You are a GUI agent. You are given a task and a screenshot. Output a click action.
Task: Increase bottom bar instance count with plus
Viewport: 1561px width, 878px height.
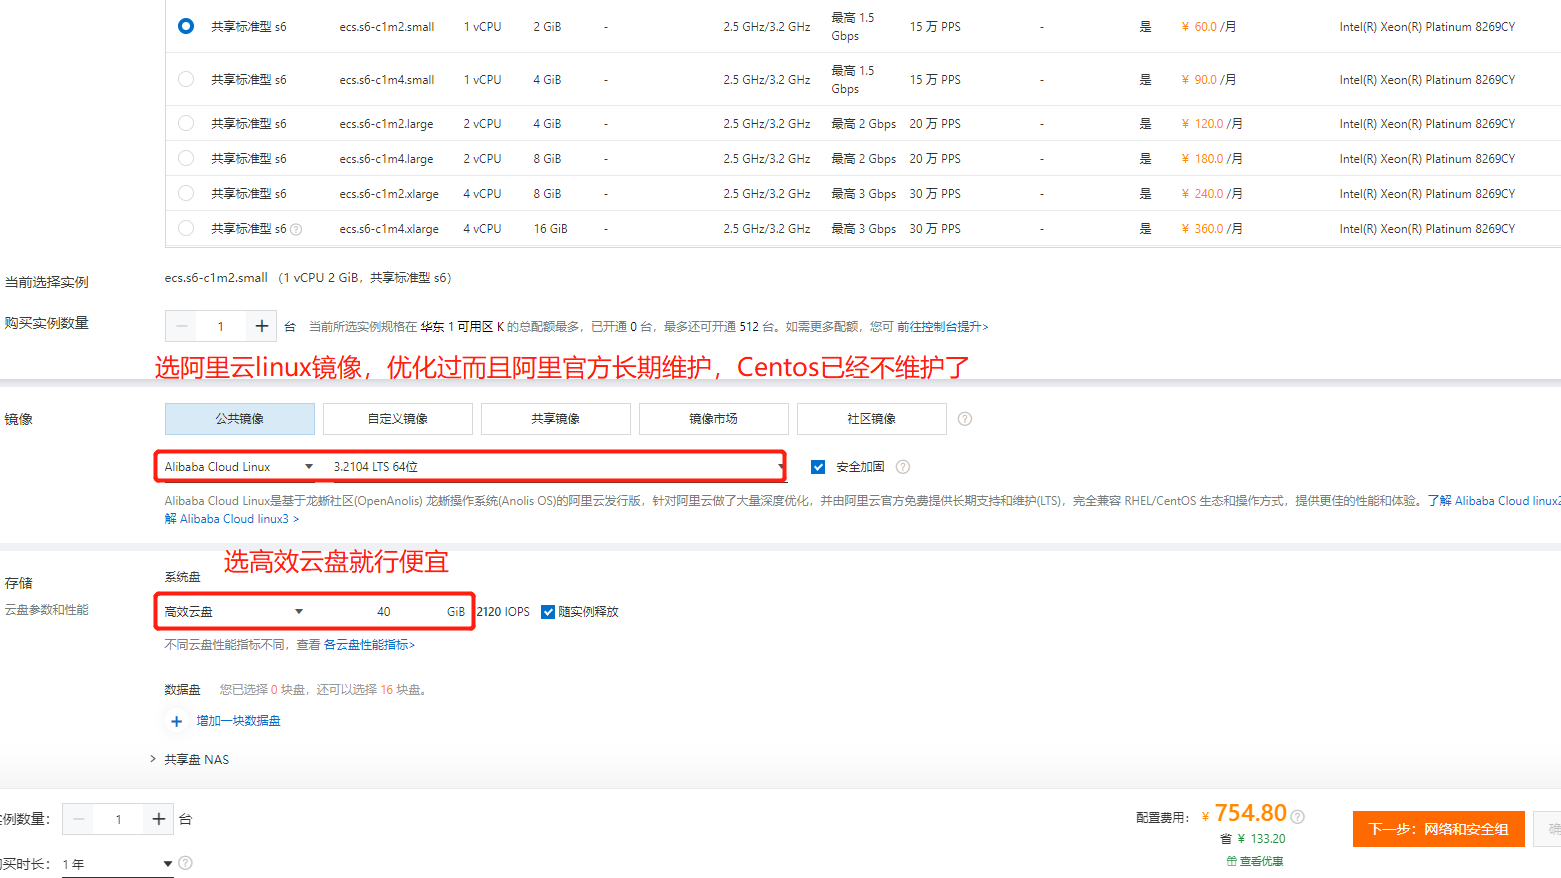click(x=158, y=820)
